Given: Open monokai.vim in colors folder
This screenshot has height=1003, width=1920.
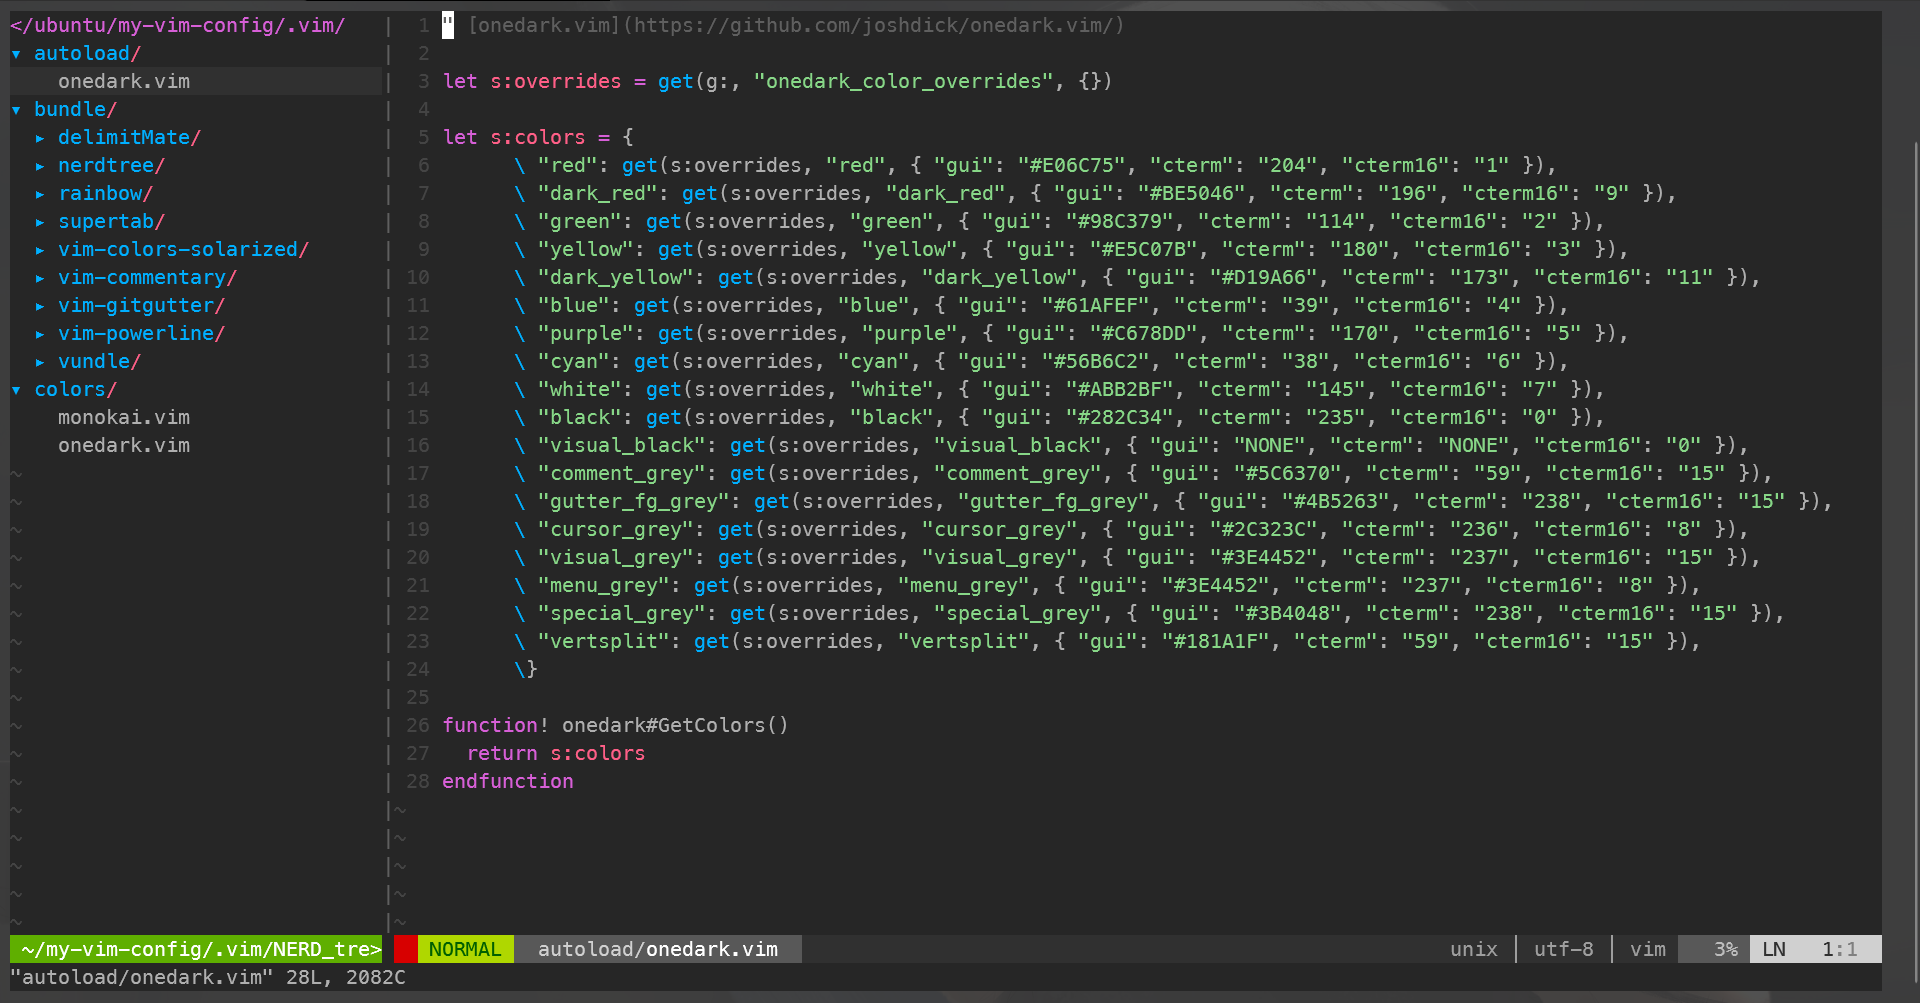Looking at the screenshot, I should point(123,418).
